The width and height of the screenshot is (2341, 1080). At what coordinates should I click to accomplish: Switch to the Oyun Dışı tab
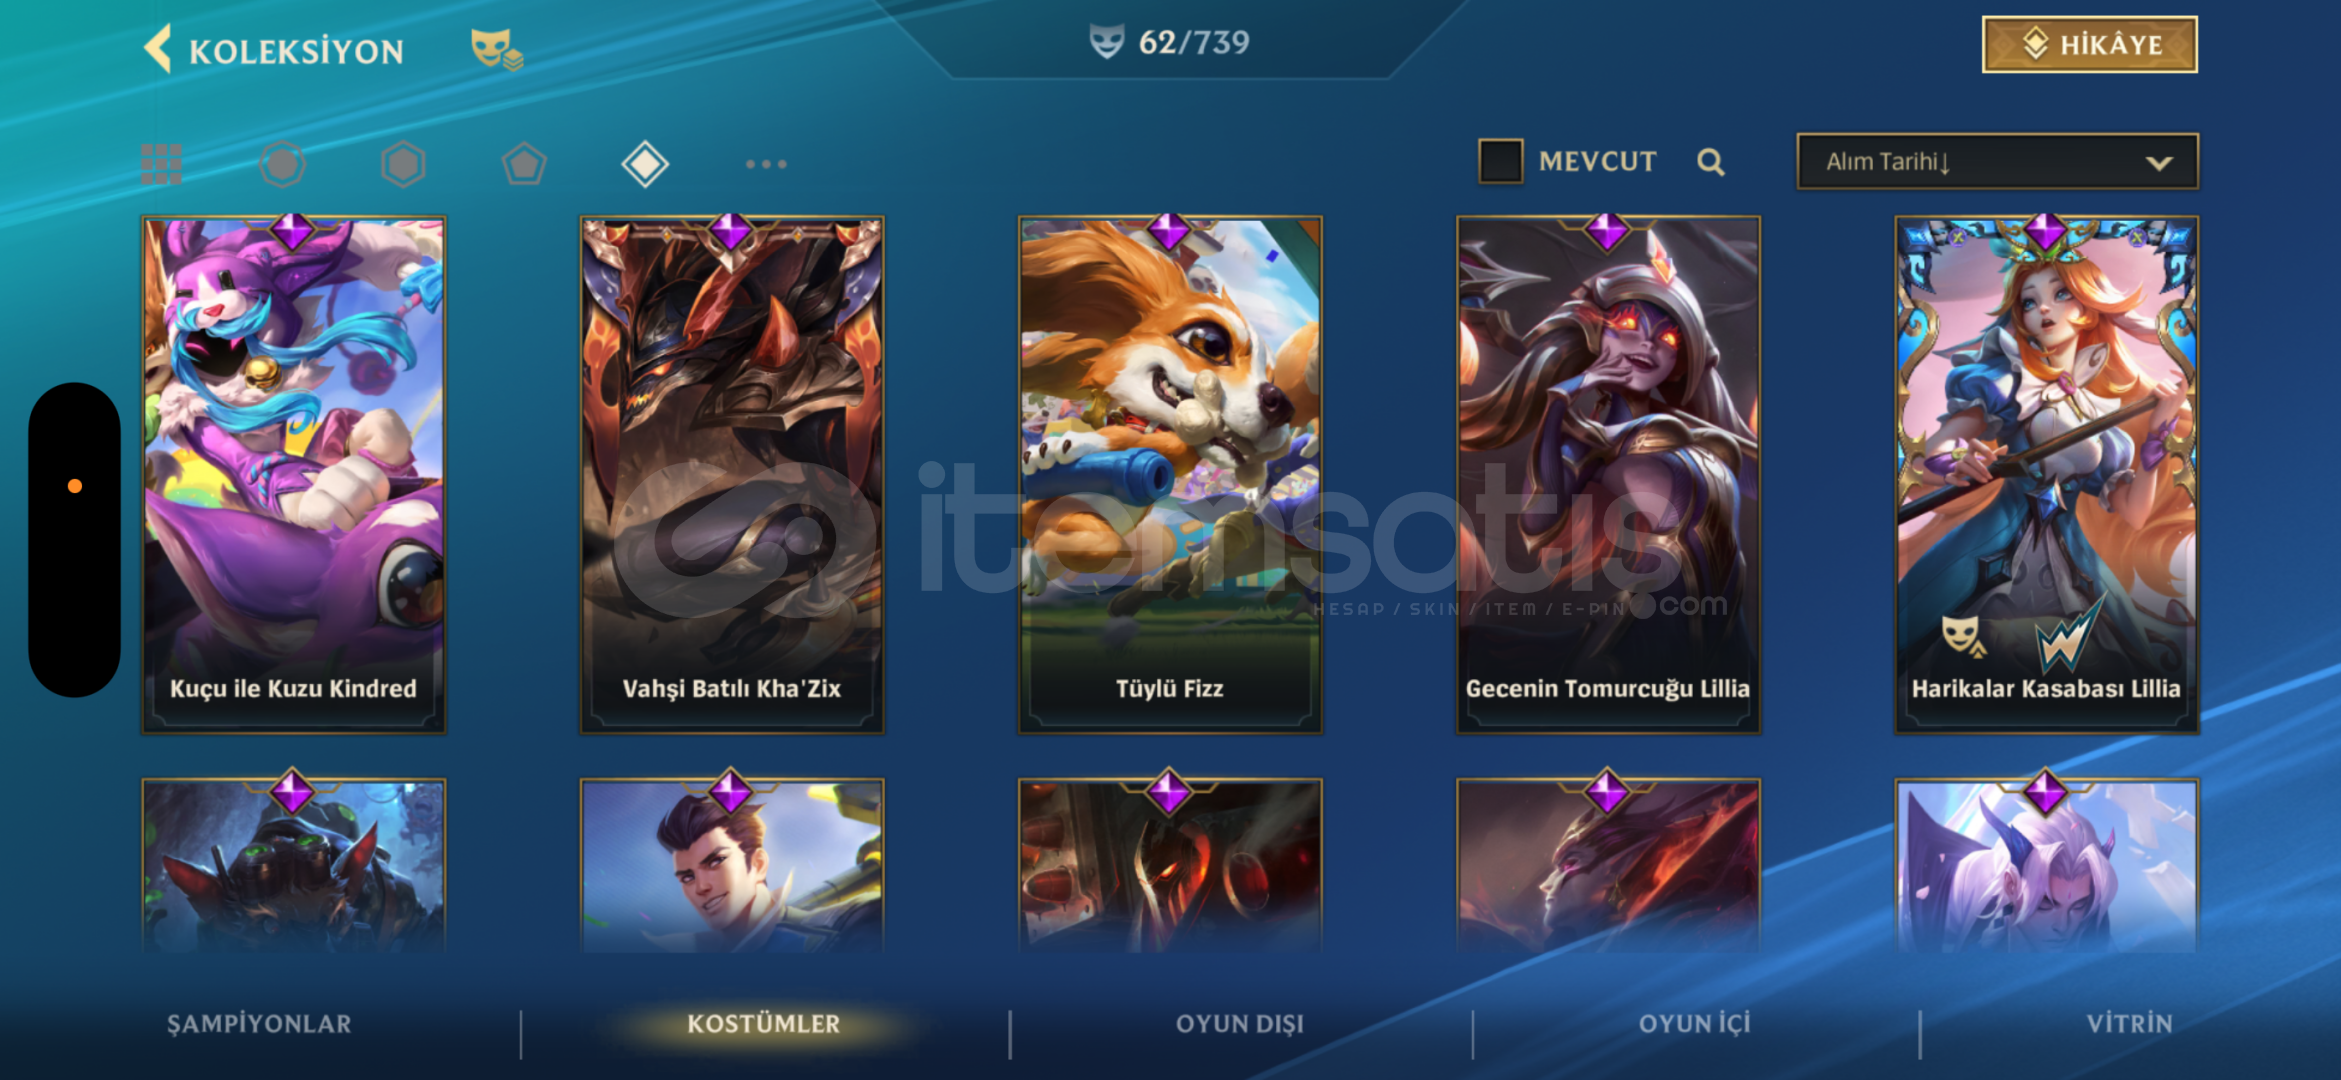point(1239,1024)
